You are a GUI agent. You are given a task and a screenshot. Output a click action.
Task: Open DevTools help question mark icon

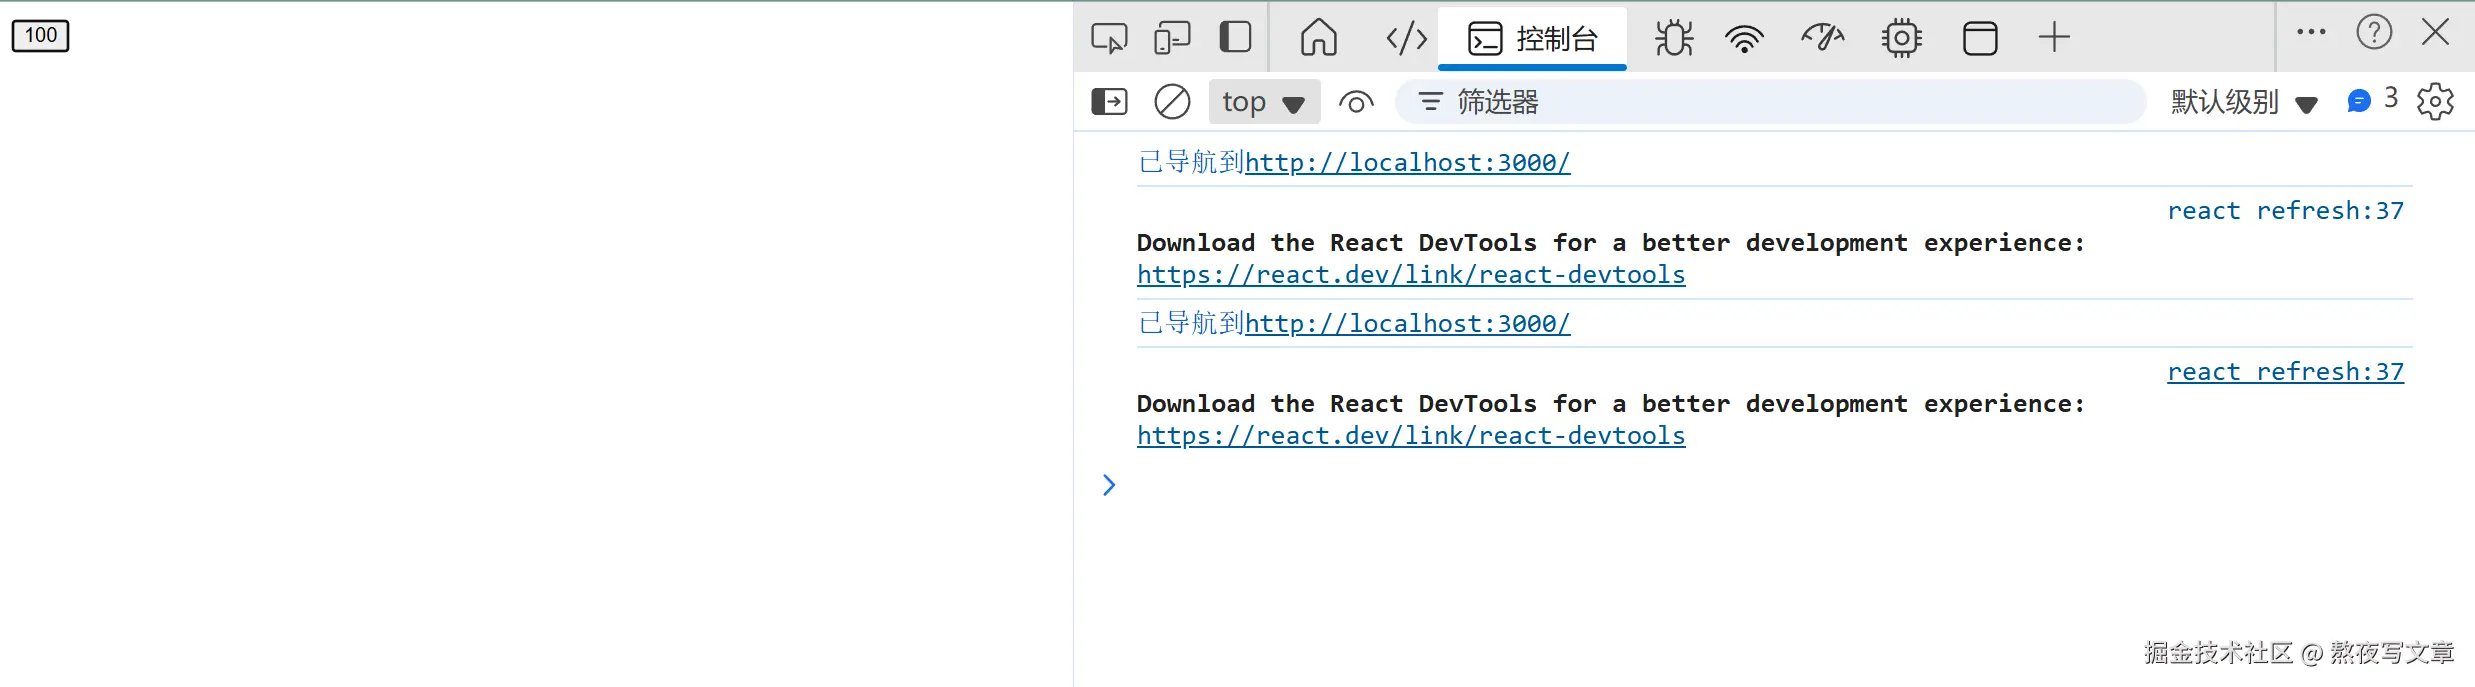(x=2374, y=32)
